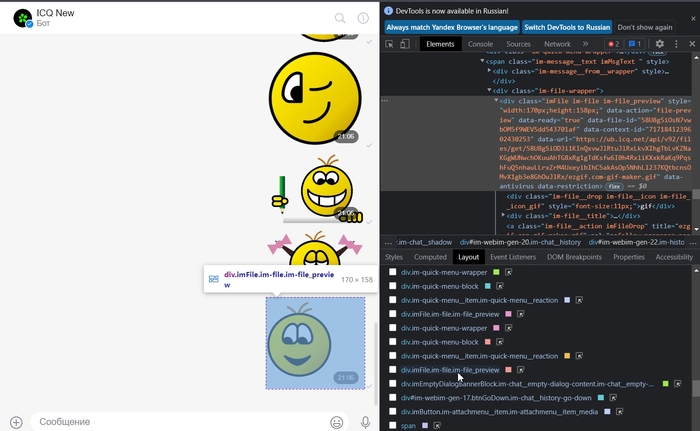Image resolution: width=700 pixels, height=431 pixels.
Task: Click Always match Yandex Browser's language button
Action: coord(452,27)
